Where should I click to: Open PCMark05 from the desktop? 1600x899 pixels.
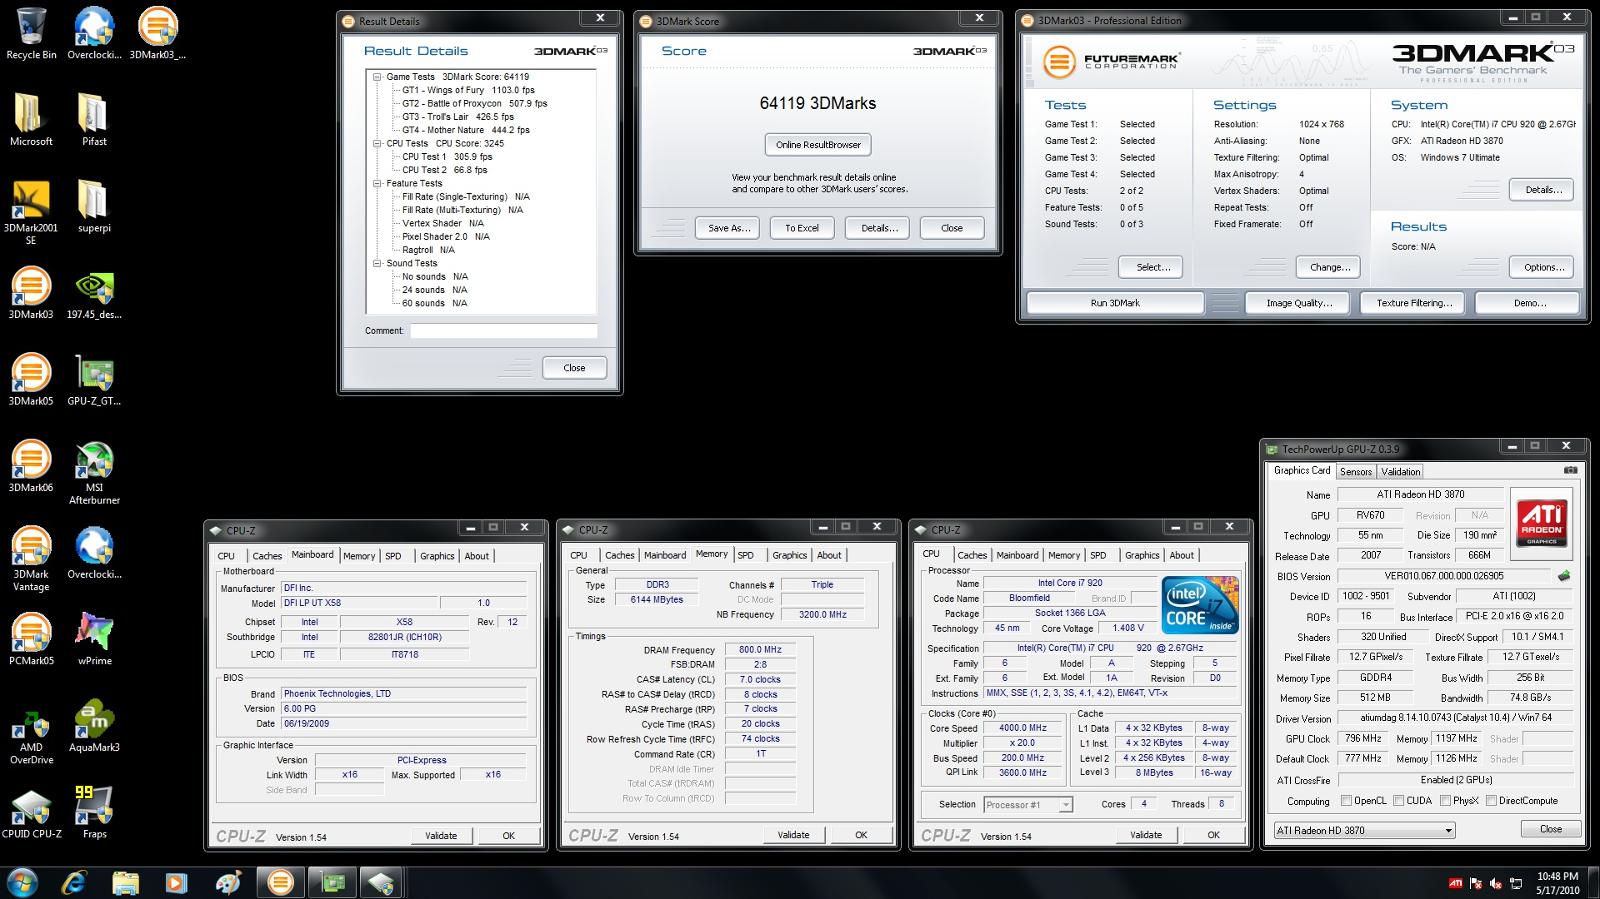pyautogui.click(x=31, y=639)
